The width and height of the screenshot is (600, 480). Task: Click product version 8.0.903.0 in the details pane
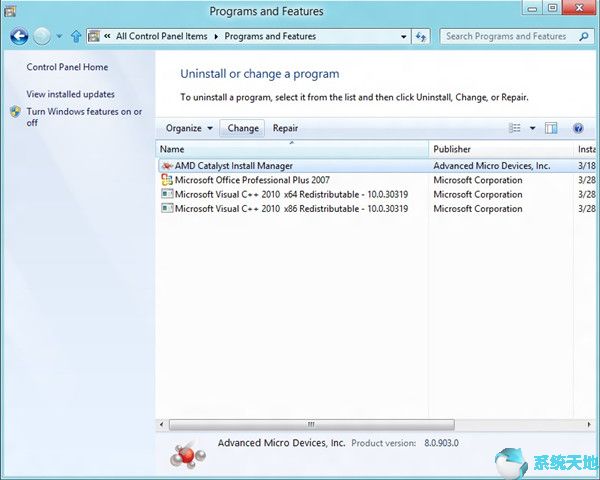click(x=441, y=443)
